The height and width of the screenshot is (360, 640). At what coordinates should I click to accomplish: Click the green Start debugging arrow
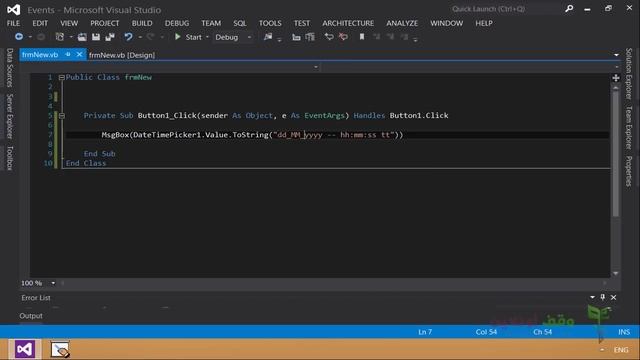178,37
